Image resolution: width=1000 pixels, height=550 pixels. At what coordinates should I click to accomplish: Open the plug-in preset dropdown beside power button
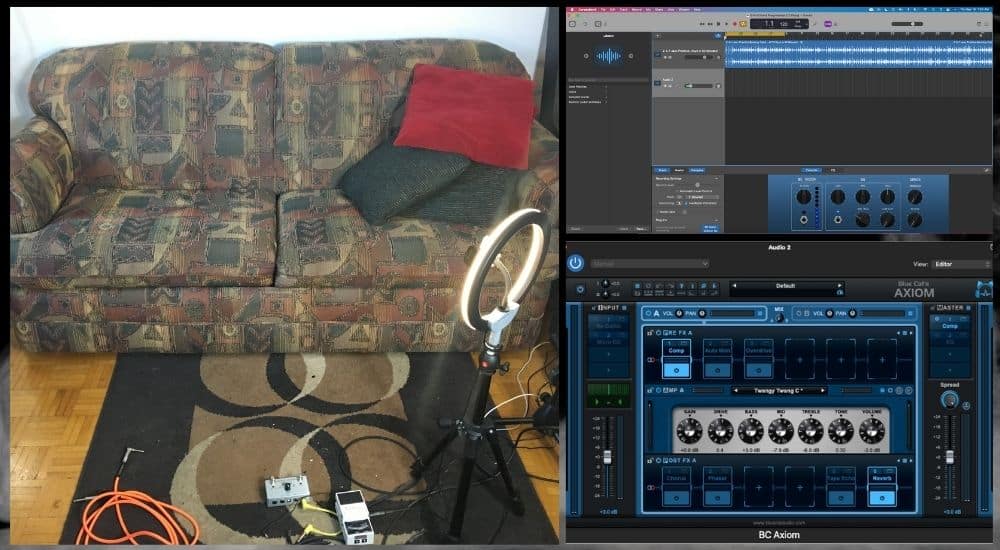pos(649,264)
